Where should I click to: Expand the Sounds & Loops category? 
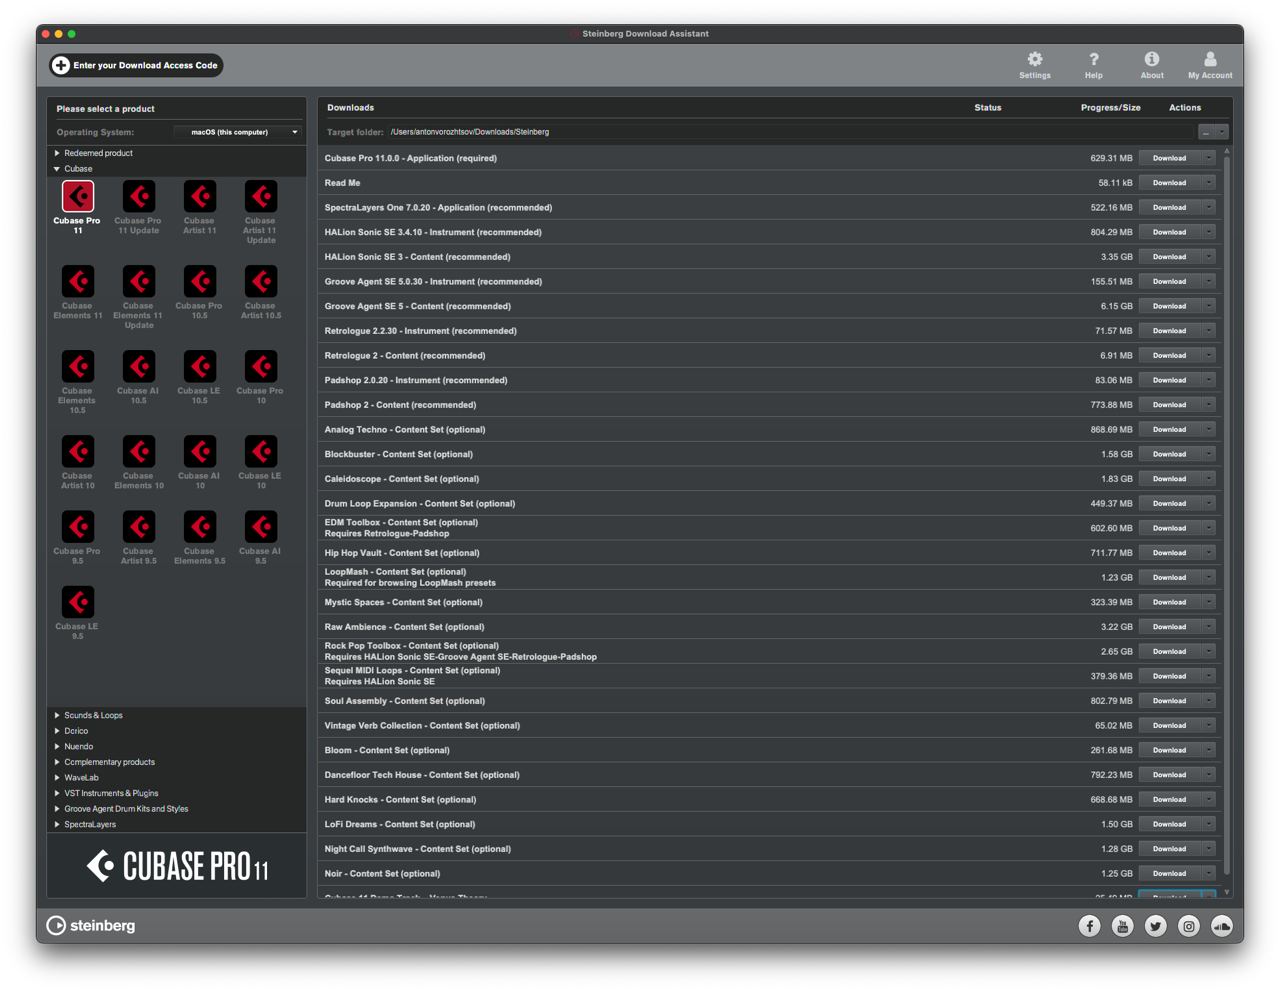click(57, 715)
